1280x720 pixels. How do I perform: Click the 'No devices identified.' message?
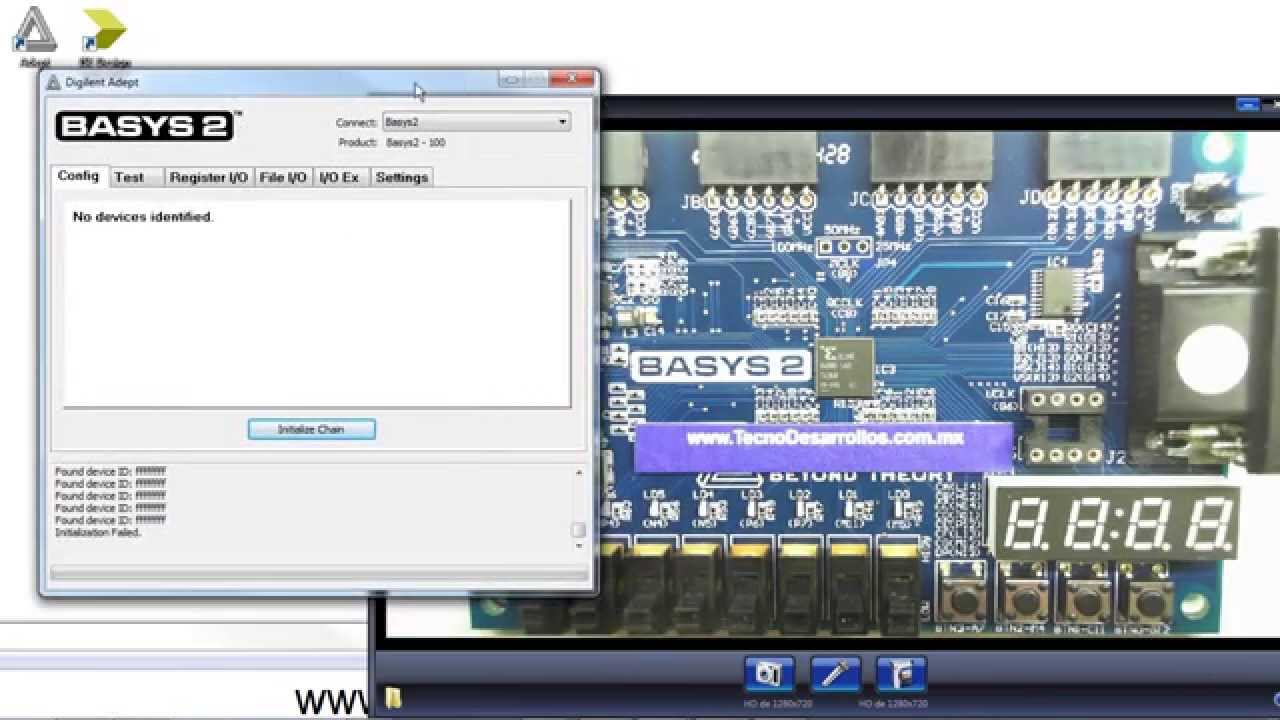pos(143,216)
